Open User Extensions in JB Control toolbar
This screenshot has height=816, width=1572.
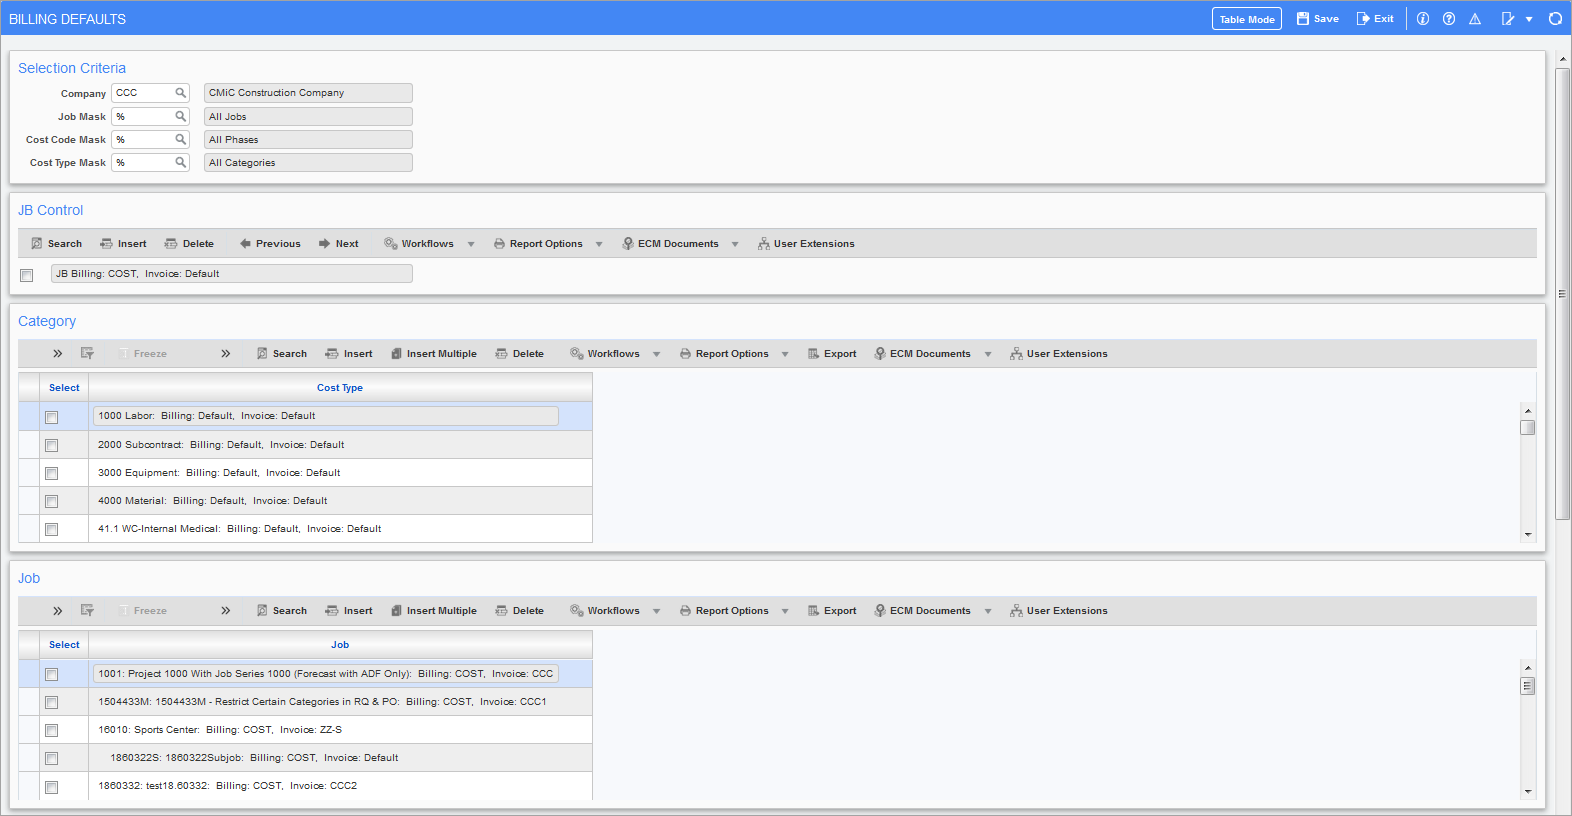click(805, 244)
